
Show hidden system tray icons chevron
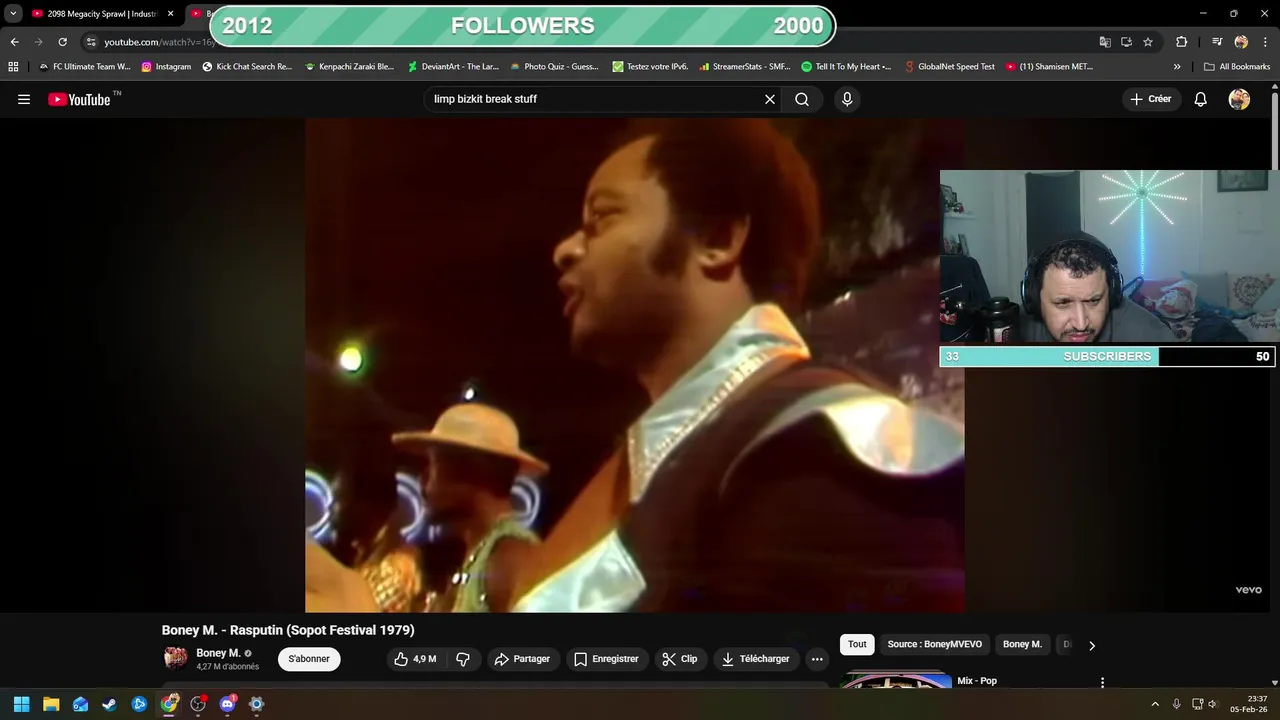coord(1155,704)
